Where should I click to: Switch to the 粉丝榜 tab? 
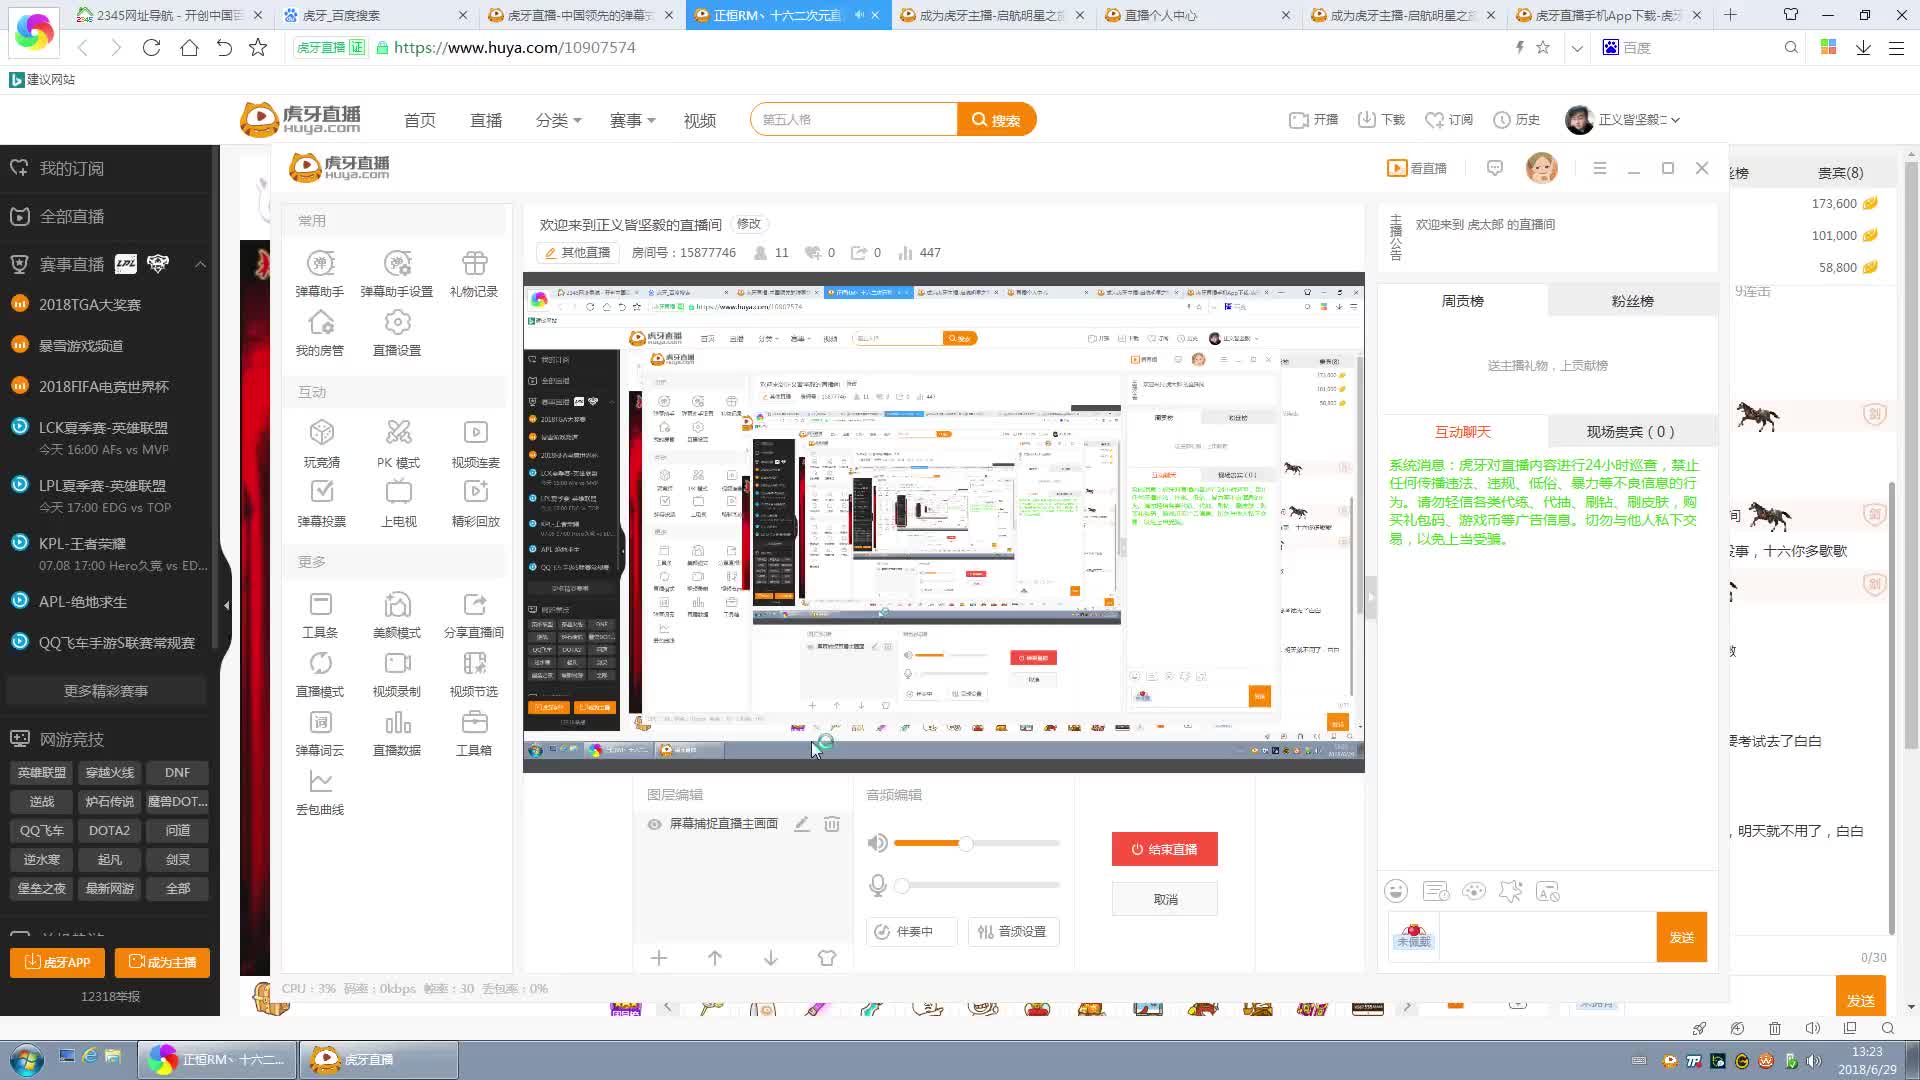1632,301
